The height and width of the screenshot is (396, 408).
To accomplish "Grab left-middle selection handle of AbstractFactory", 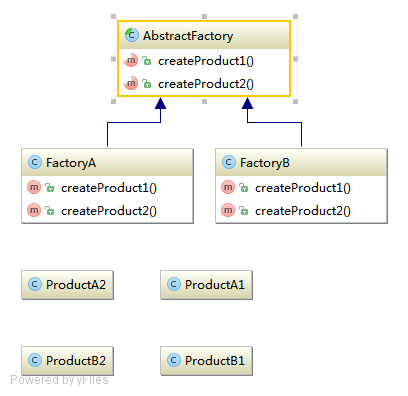I will pyautogui.click(x=113, y=59).
